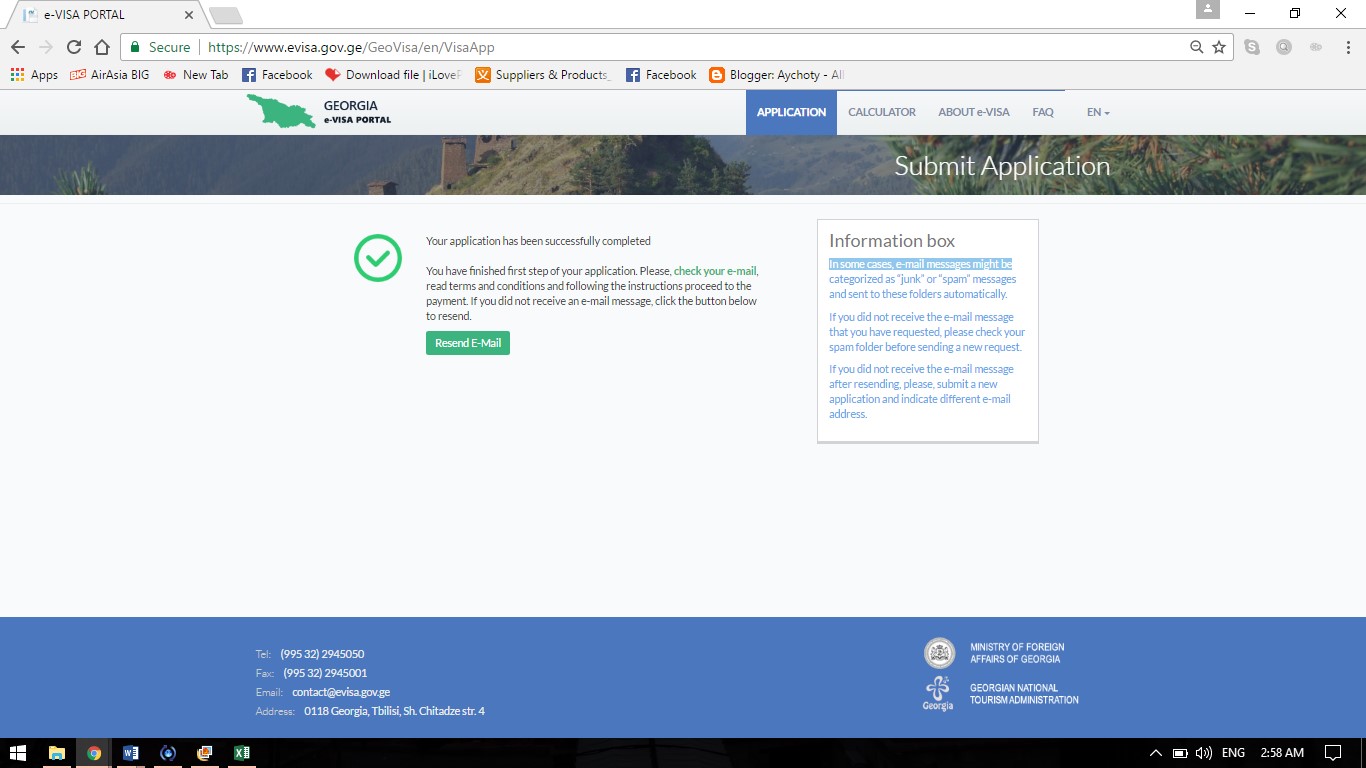The image size is (1366, 768).
Task: Open the Apps grid bookmark
Action: pyautogui.click(x=34, y=75)
